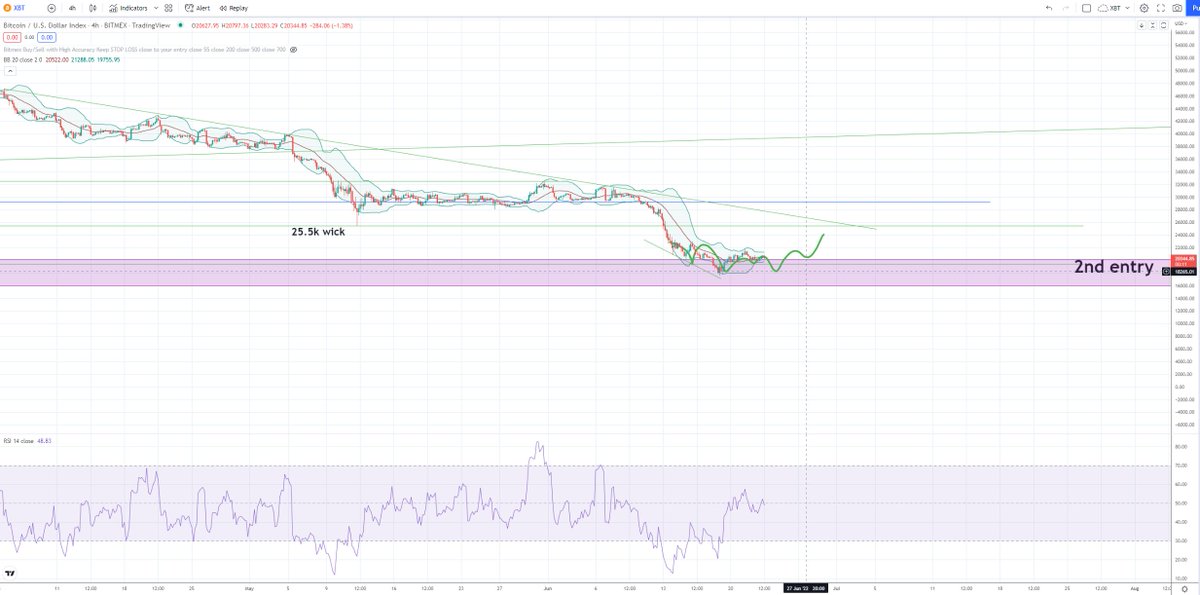Click the market status dot beside the TradingView title
This screenshot has width=1200, height=595.
[x=180, y=25]
